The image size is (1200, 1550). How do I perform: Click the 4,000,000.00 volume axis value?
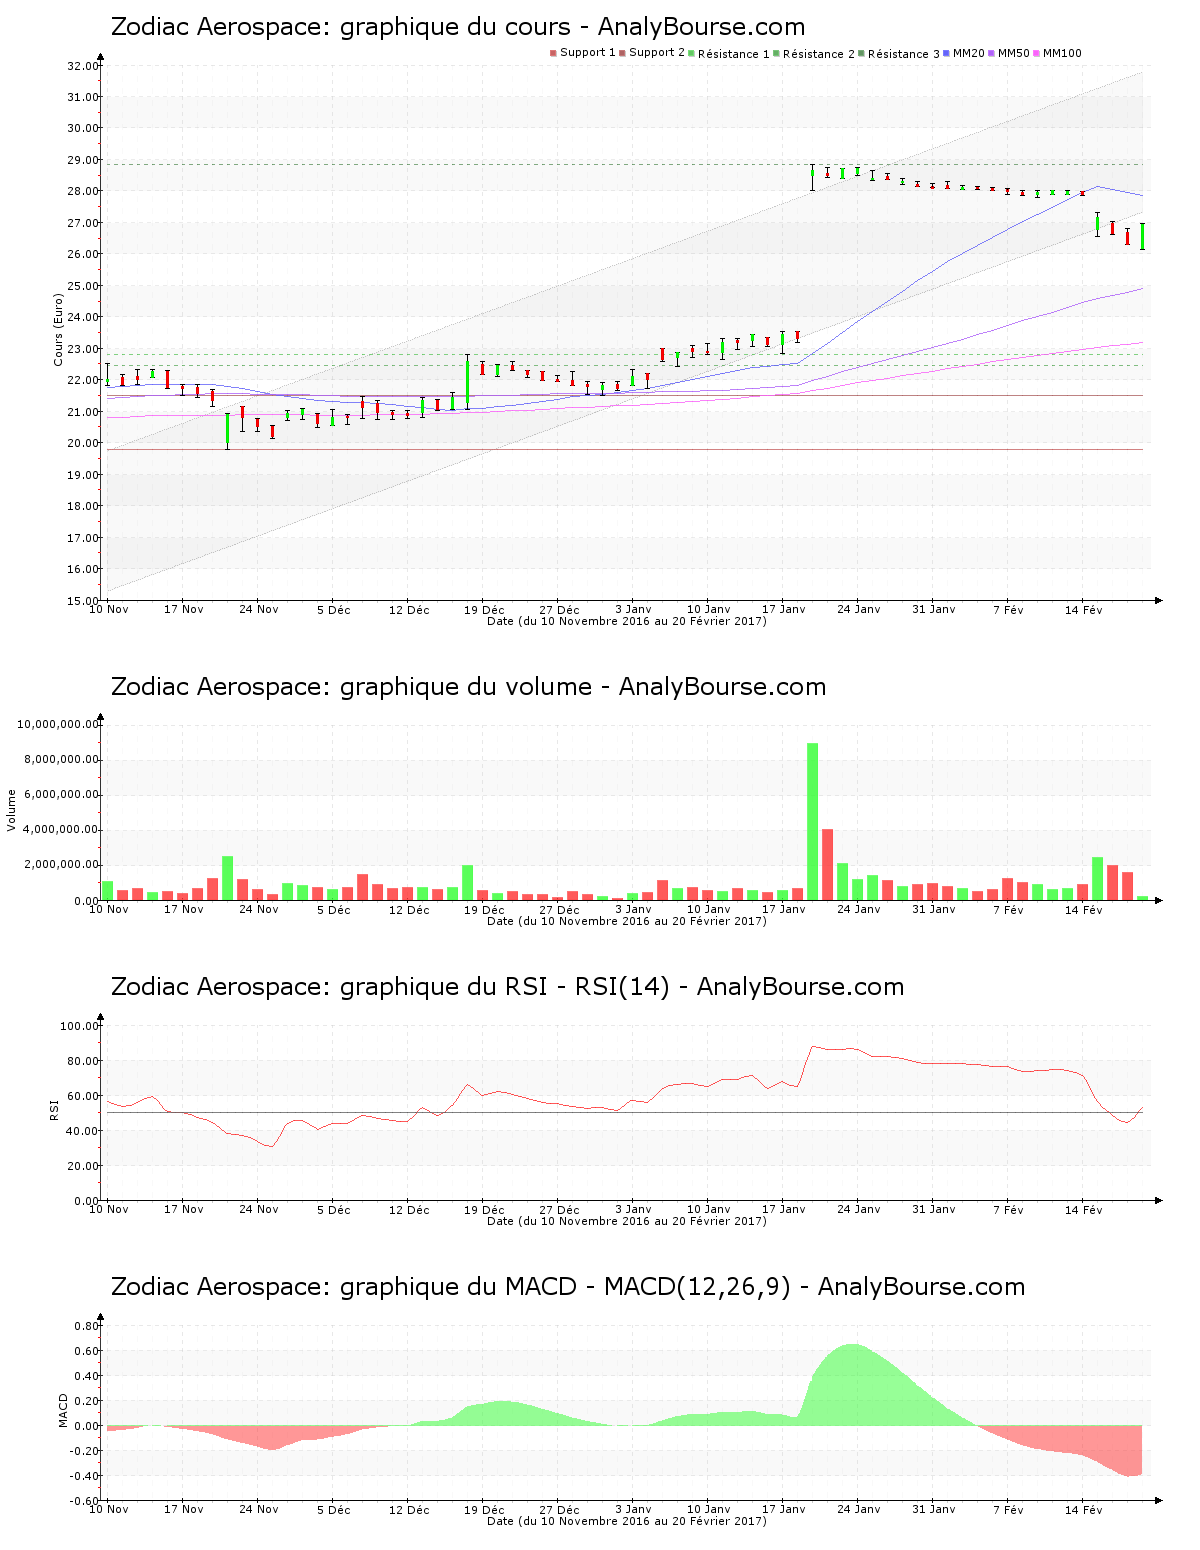click(62, 830)
